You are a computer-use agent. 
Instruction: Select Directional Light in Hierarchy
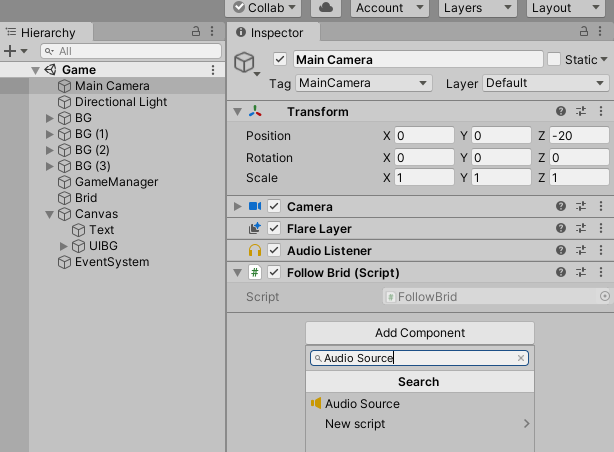click(x=121, y=102)
